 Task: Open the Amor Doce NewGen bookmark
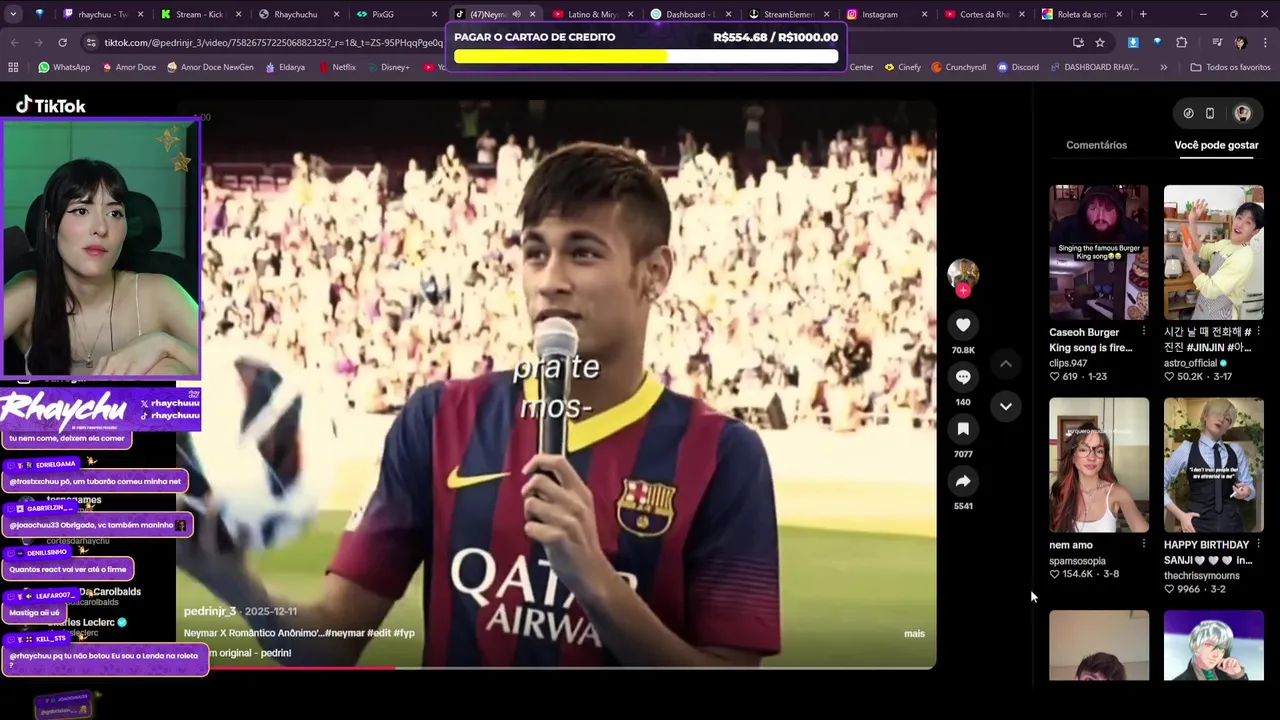click(x=209, y=67)
